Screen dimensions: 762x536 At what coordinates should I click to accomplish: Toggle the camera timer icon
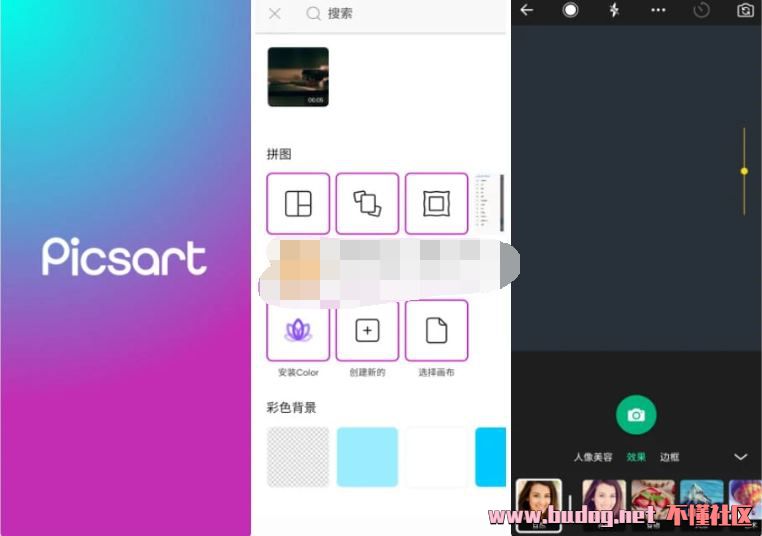pos(701,10)
